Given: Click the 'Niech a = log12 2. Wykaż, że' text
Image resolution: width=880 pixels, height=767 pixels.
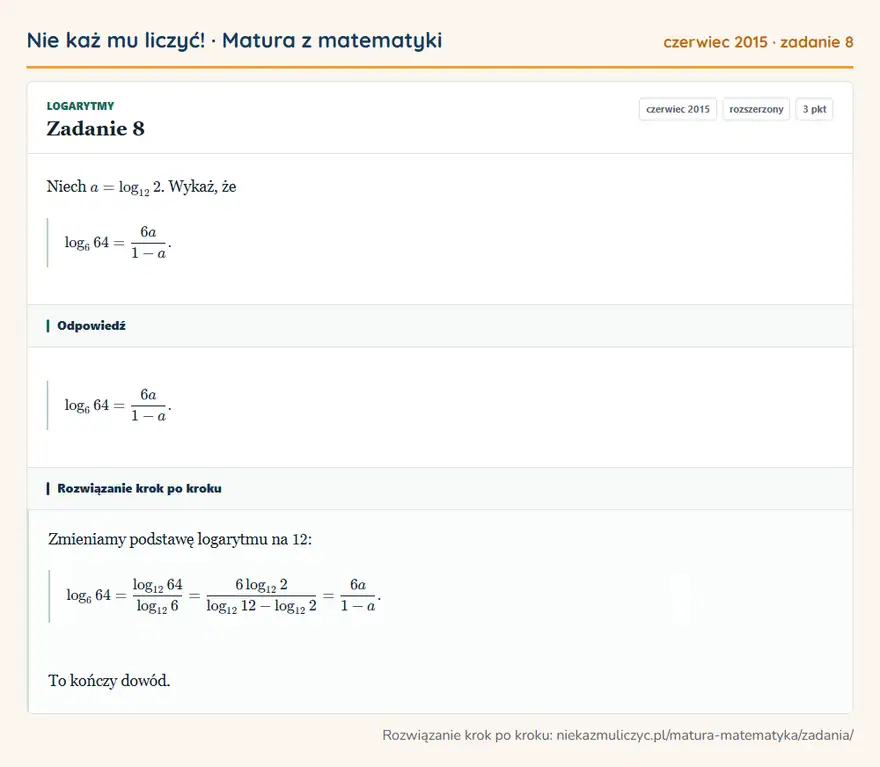Looking at the screenshot, I should coord(141,187).
